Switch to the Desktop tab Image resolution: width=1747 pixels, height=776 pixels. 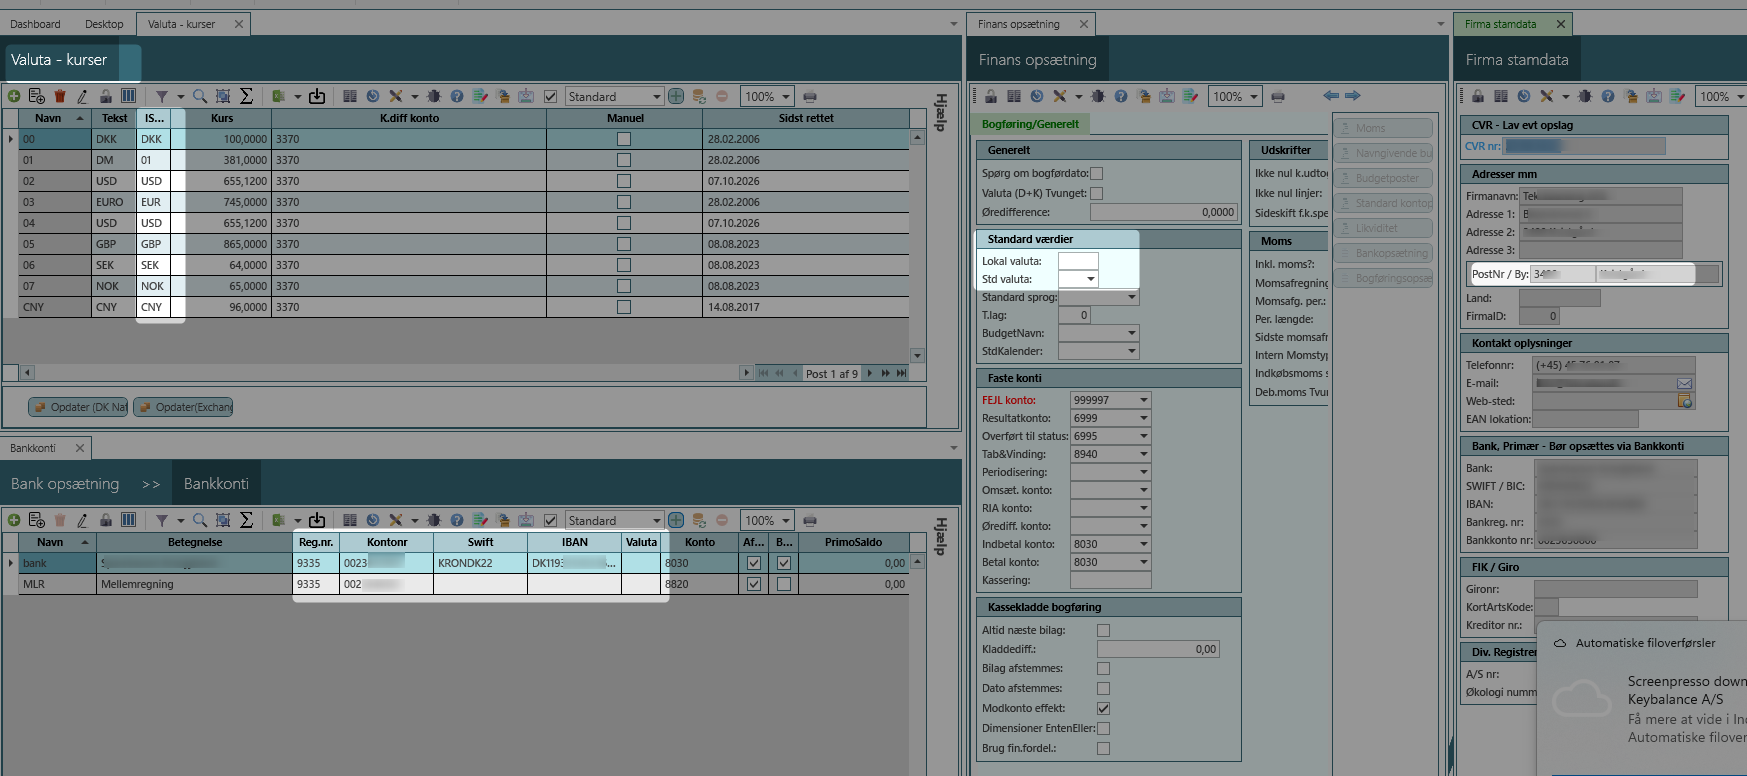click(x=104, y=24)
